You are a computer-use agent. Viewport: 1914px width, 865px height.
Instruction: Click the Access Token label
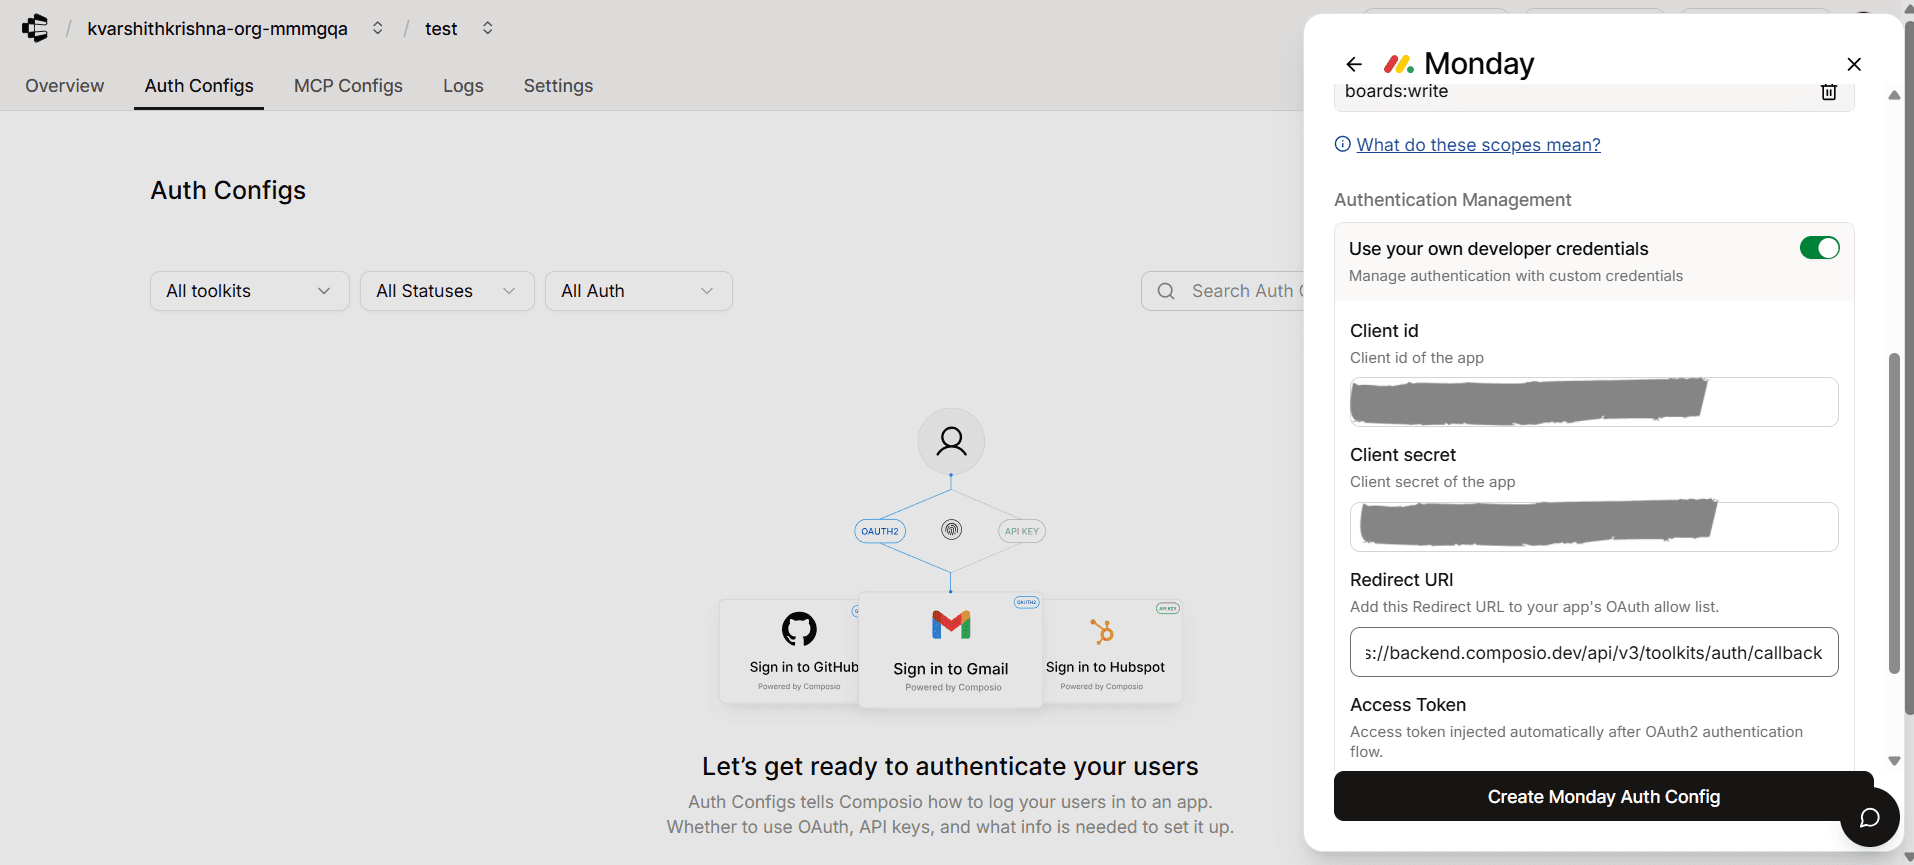[x=1408, y=705]
